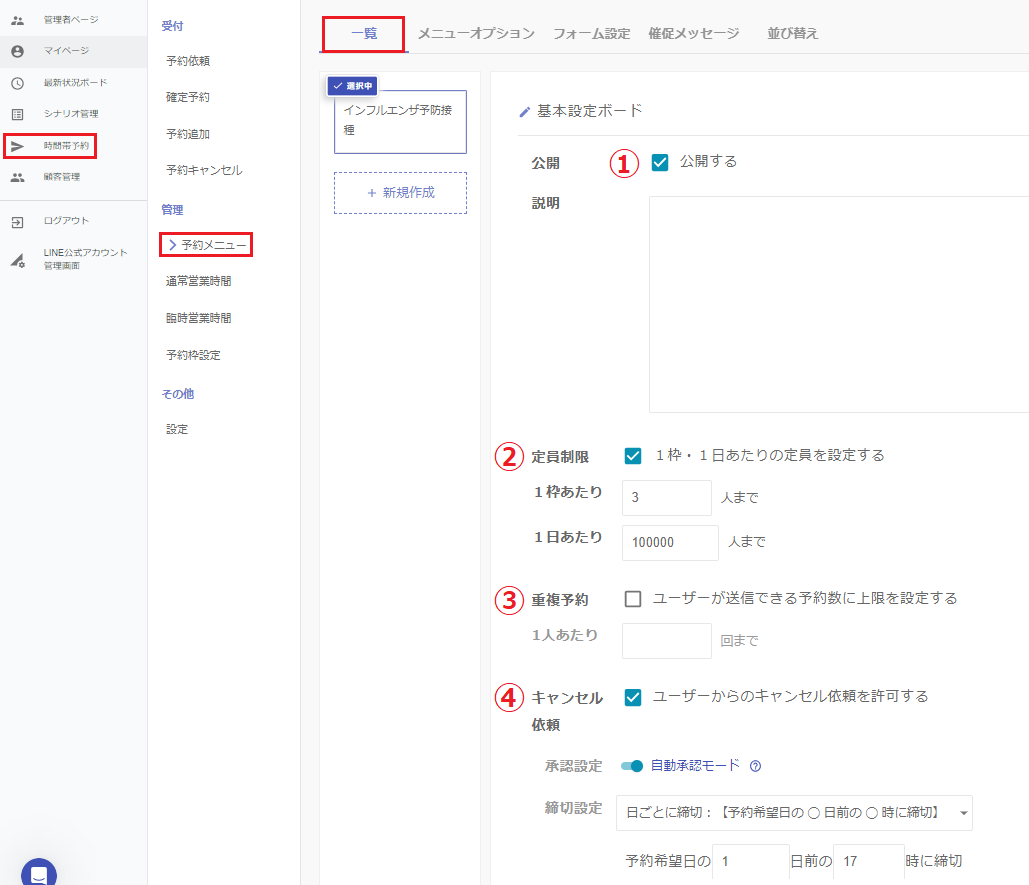Uncheck the 公開する checkbox

coord(660,162)
